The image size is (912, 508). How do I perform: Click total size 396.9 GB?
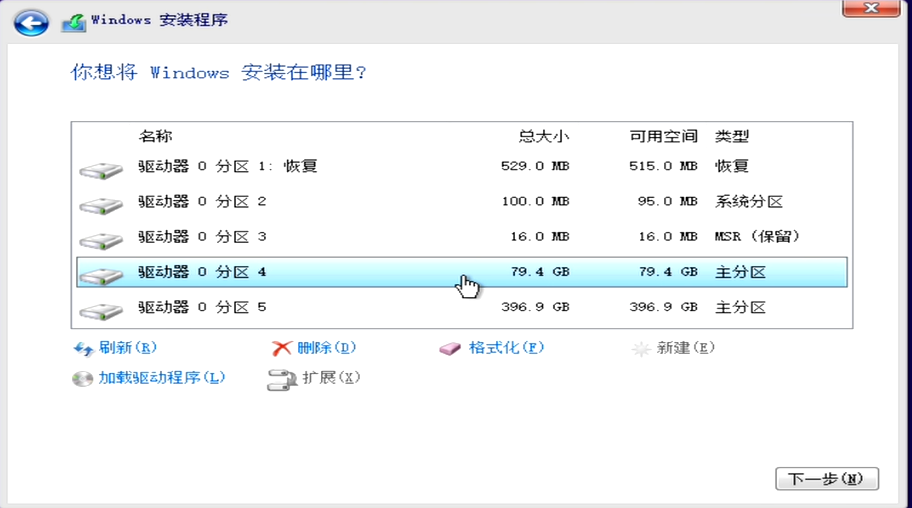point(535,307)
